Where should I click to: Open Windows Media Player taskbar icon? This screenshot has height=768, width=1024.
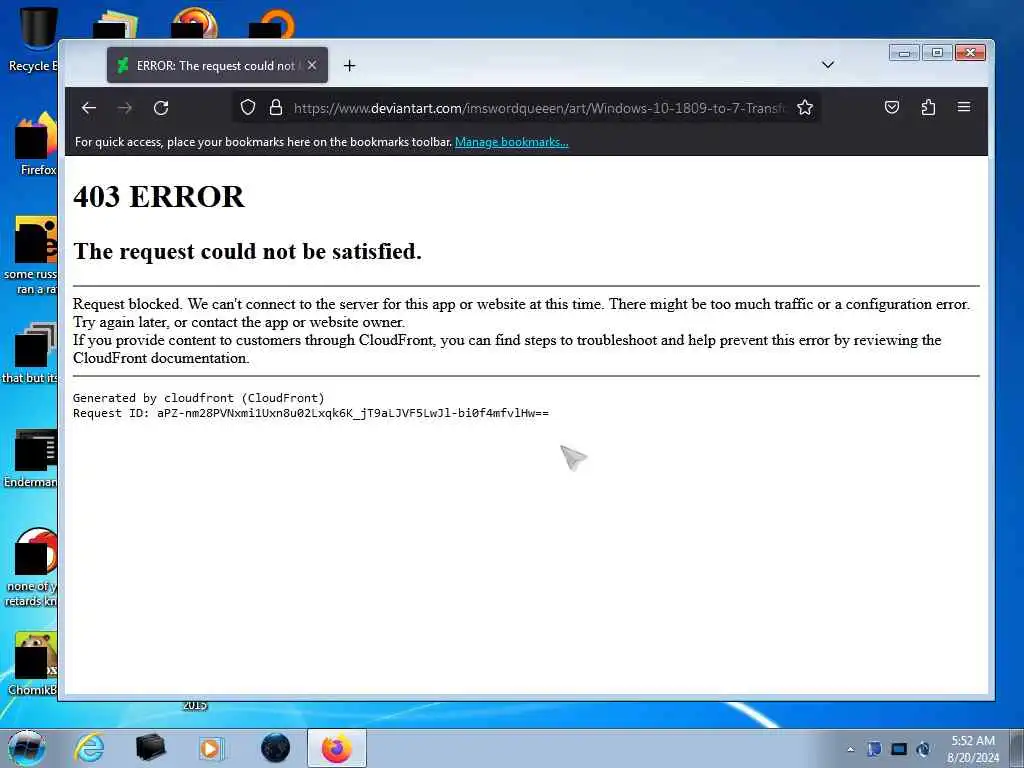(210, 748)
